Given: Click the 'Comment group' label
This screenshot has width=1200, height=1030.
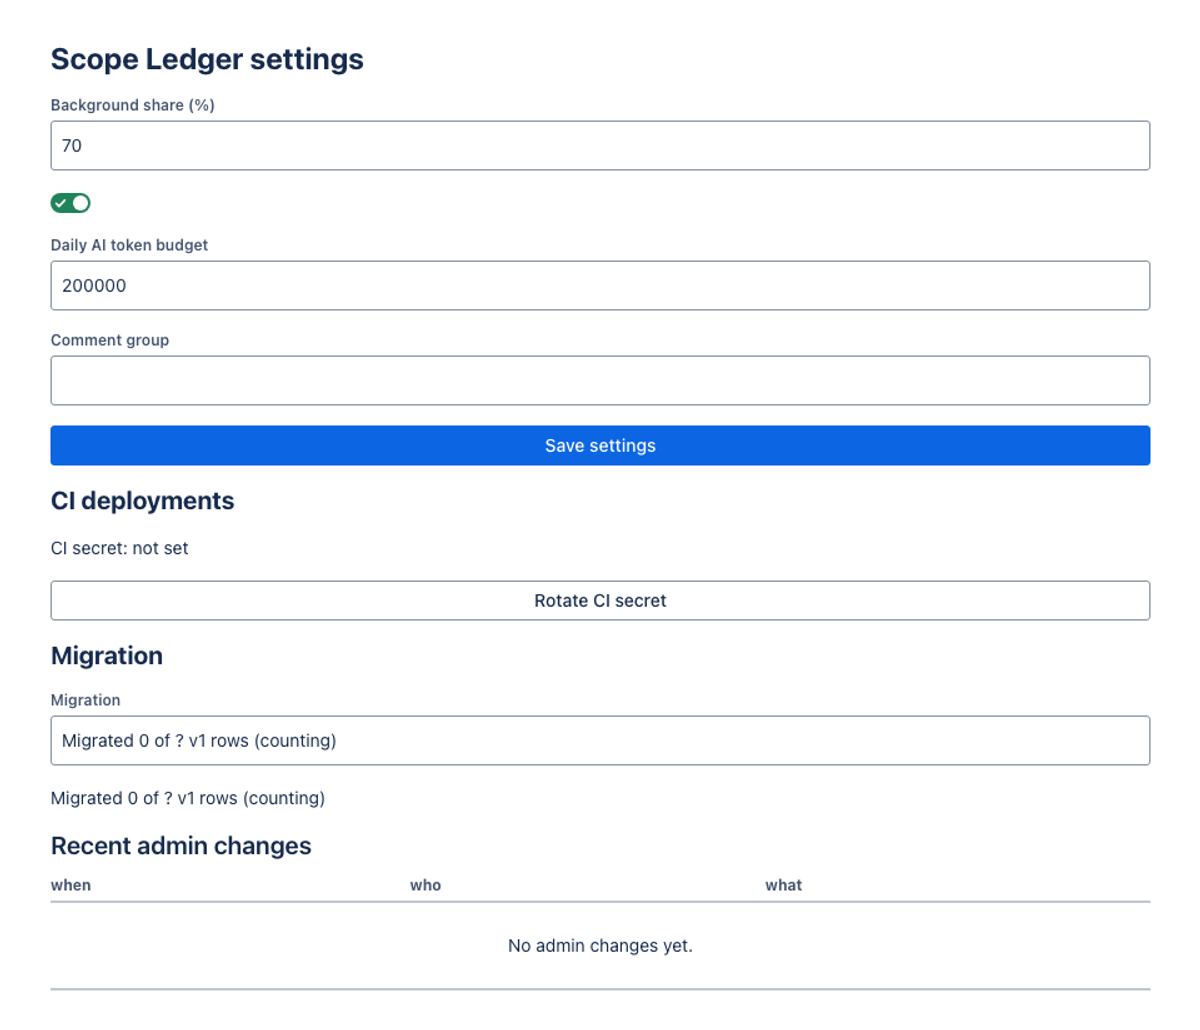Looking at the screenshot, I should point(110,340).
